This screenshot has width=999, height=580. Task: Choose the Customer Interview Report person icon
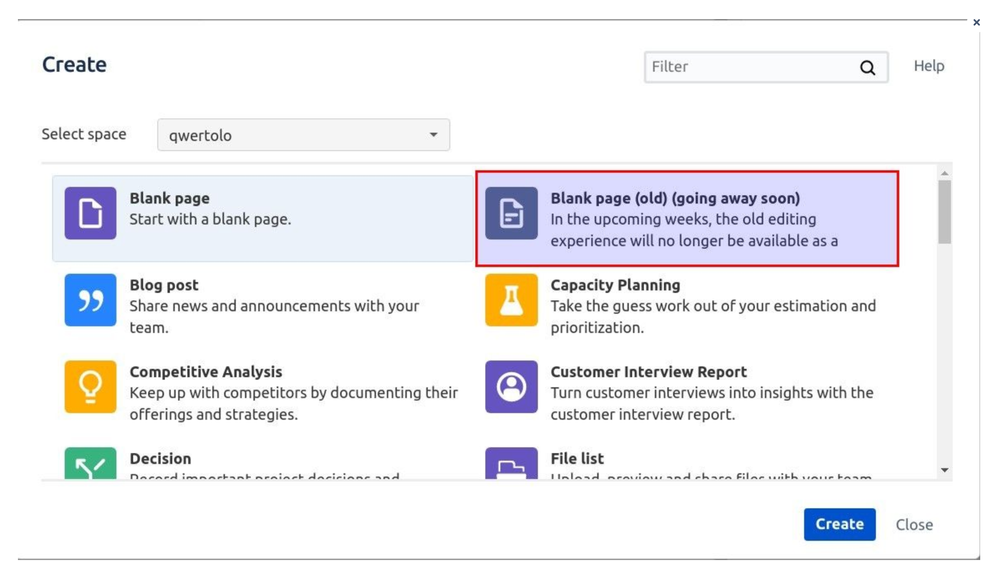(511, 386)
